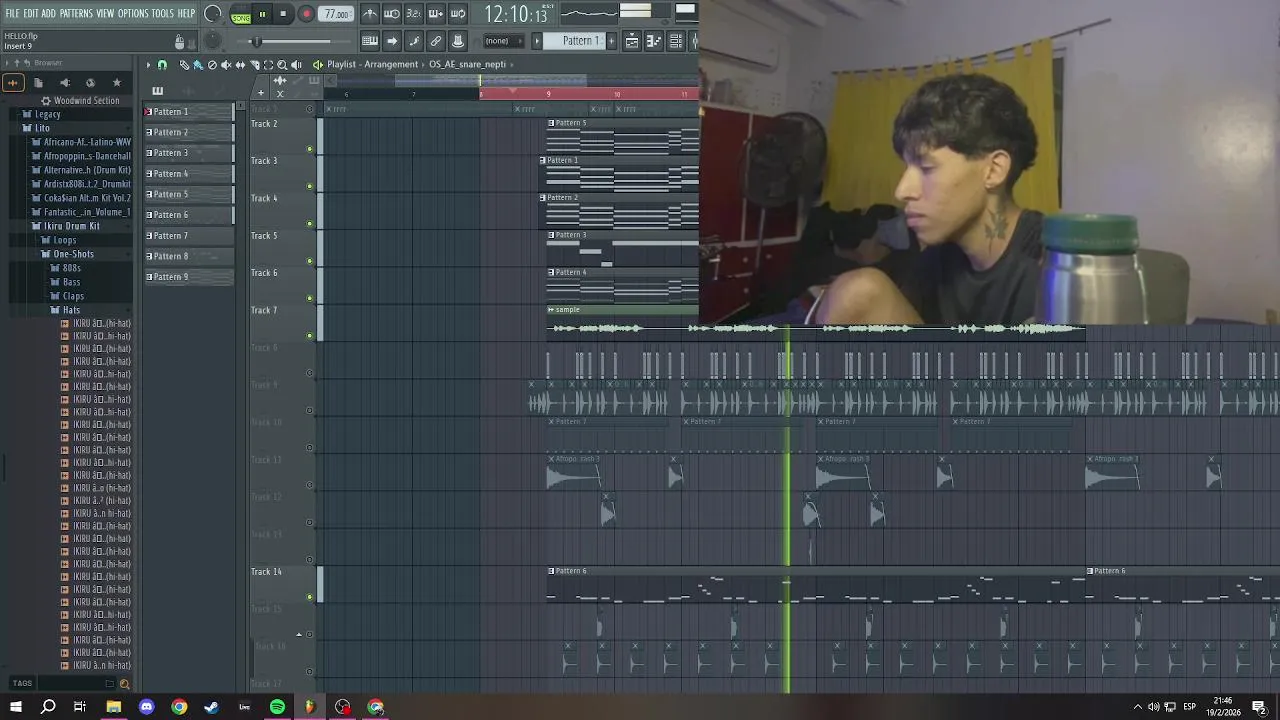The height and width of the screenshot is (720, 1280).
Task: Open the VIEW menu
Action: (105, 13)
